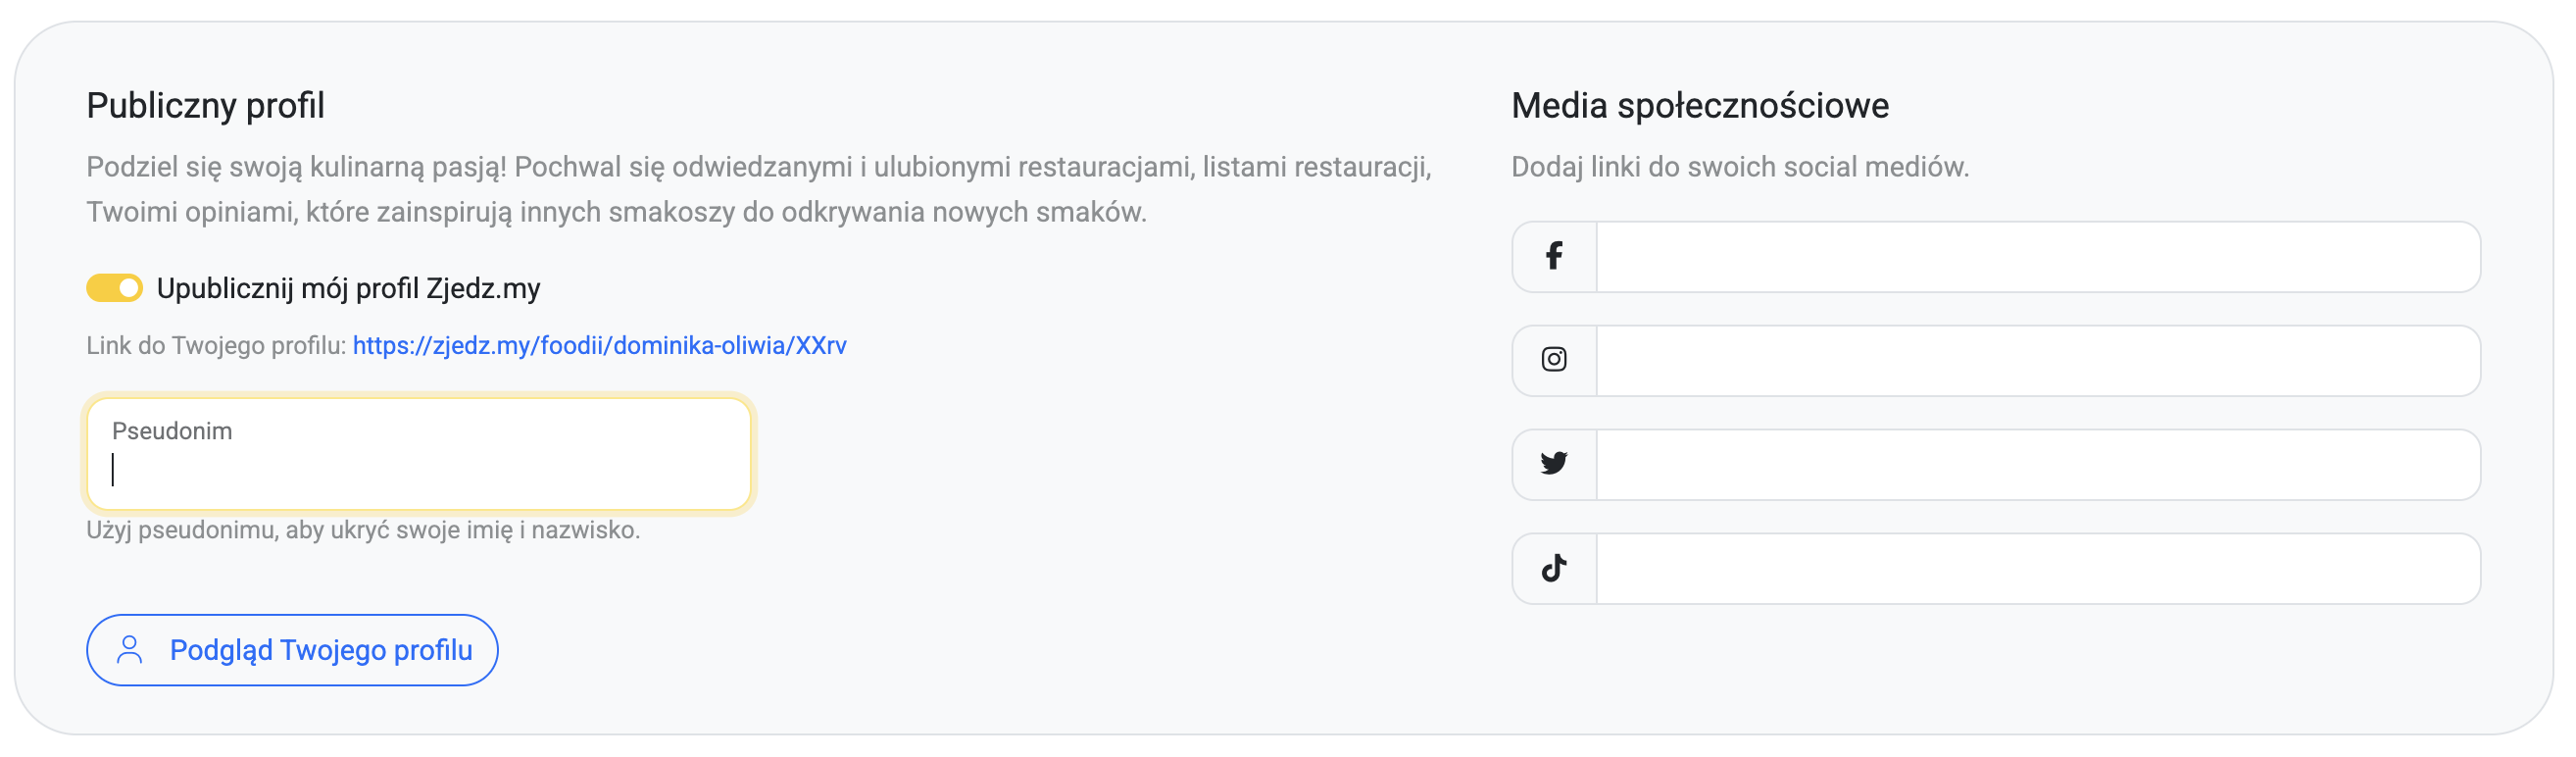Focus the Pseudonim input field
This screenshot has height=757, width=2576.
[419, 468]
